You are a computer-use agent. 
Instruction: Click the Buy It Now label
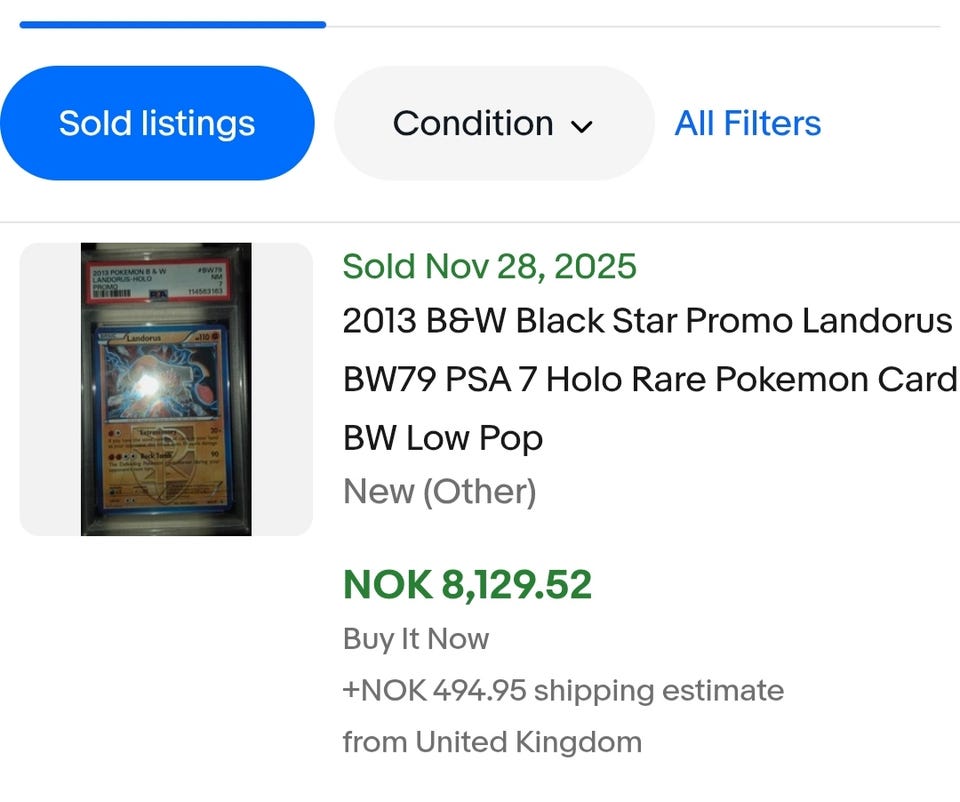tap(415, 639)
